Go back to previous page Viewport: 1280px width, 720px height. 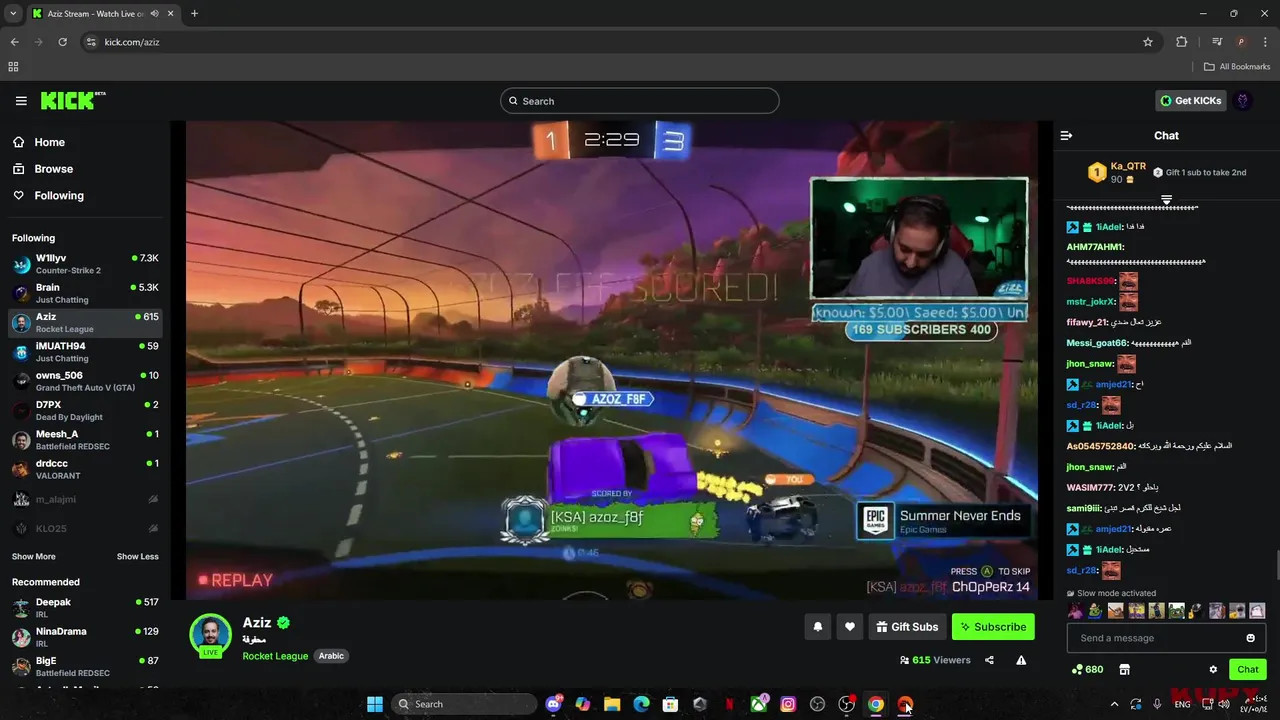pos(15,42)
